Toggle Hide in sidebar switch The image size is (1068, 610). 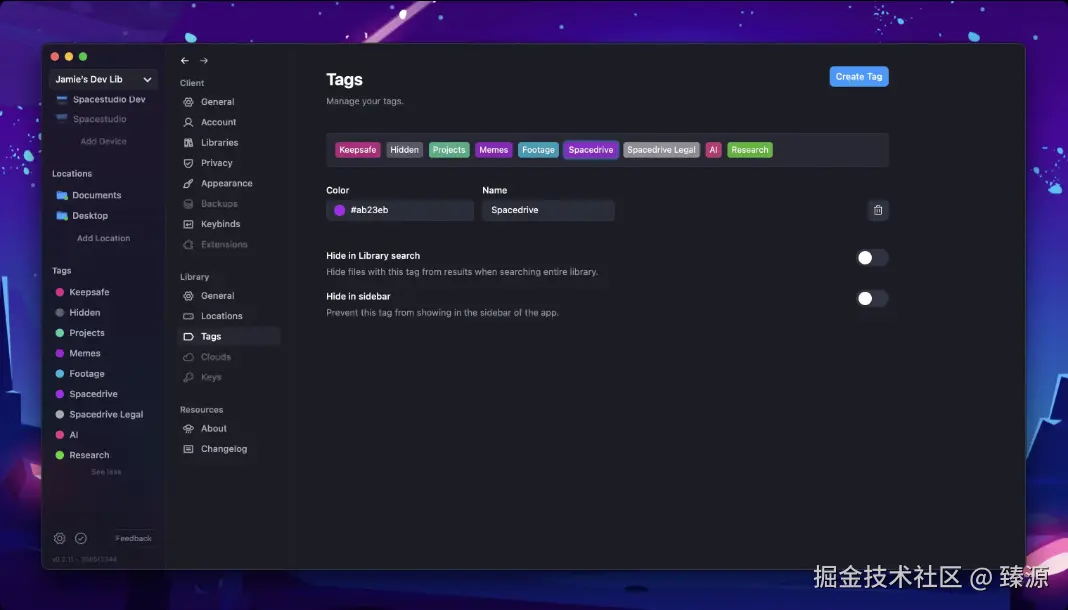(x=872, y=298)
